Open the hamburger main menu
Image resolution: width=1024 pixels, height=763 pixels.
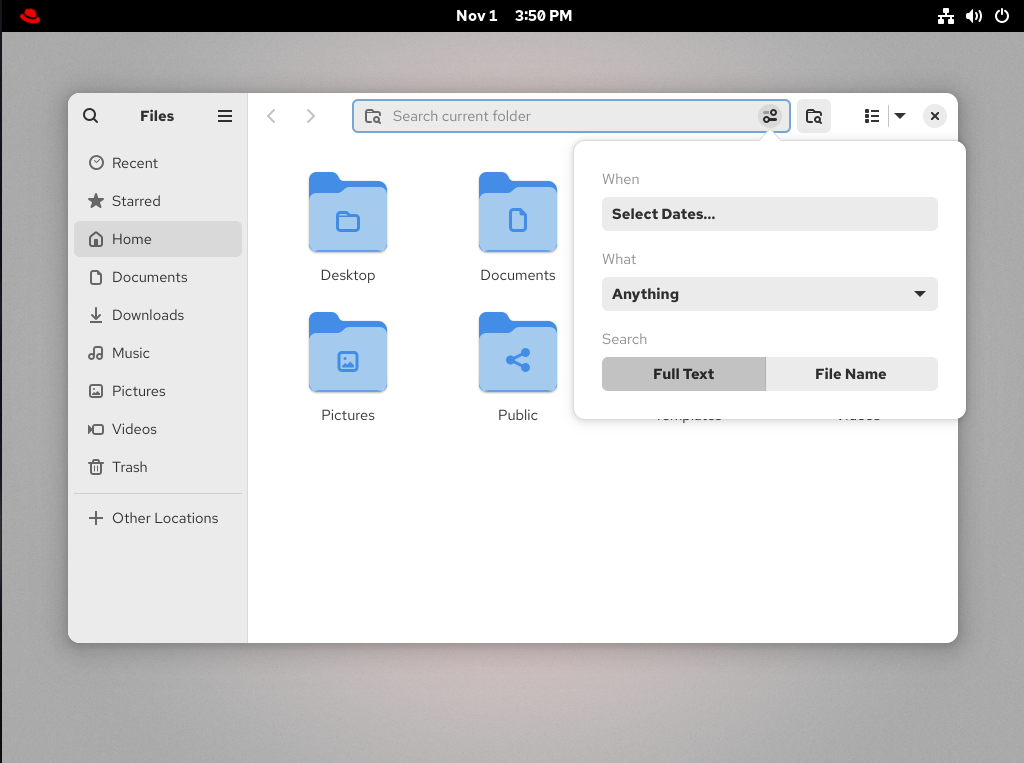coord(225,116)
